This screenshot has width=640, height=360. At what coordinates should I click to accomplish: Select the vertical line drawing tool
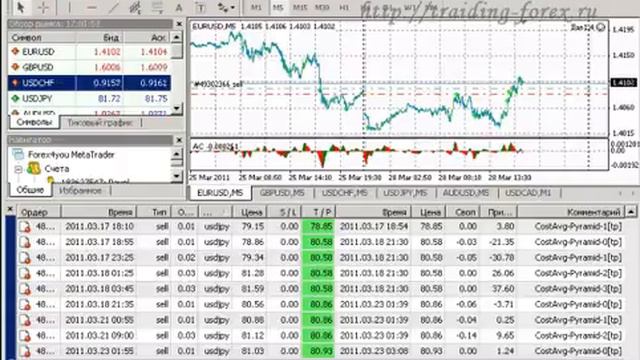[70, 7]
